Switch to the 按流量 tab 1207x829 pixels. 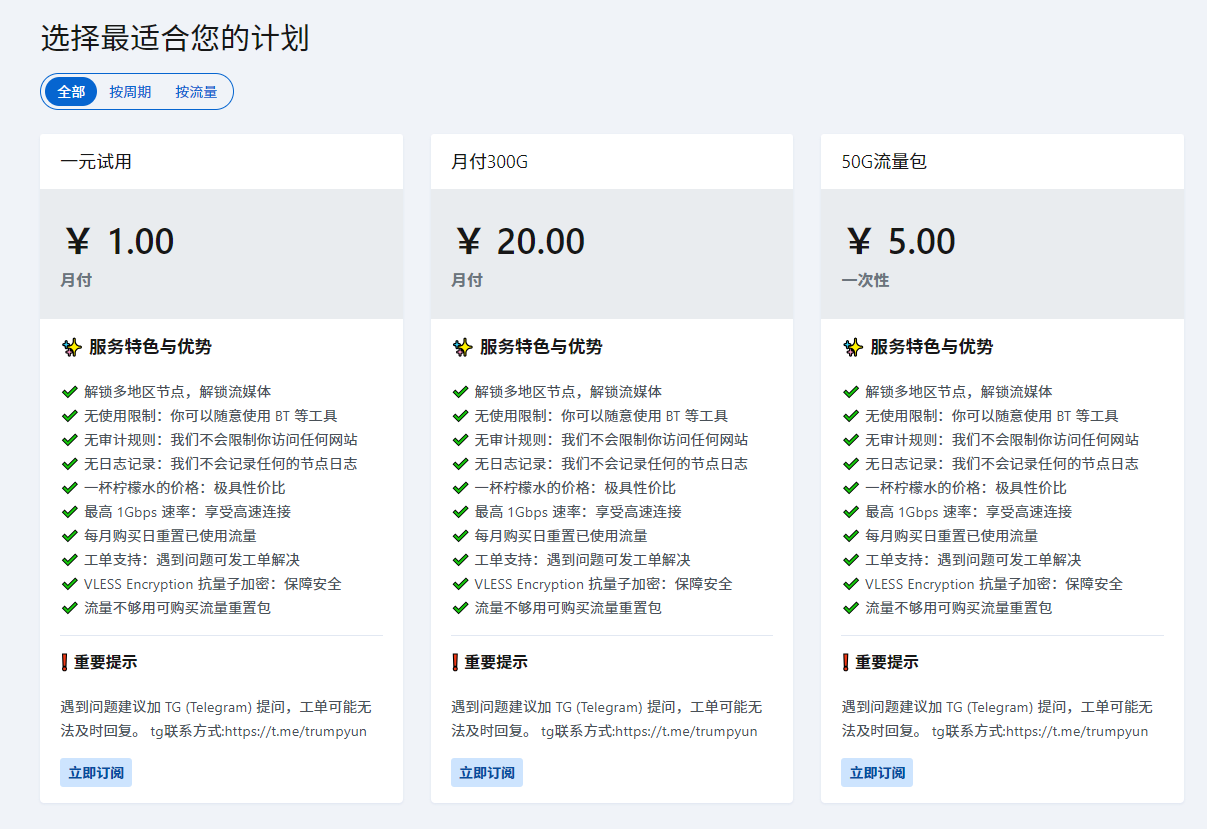click(x=196, y=92)
